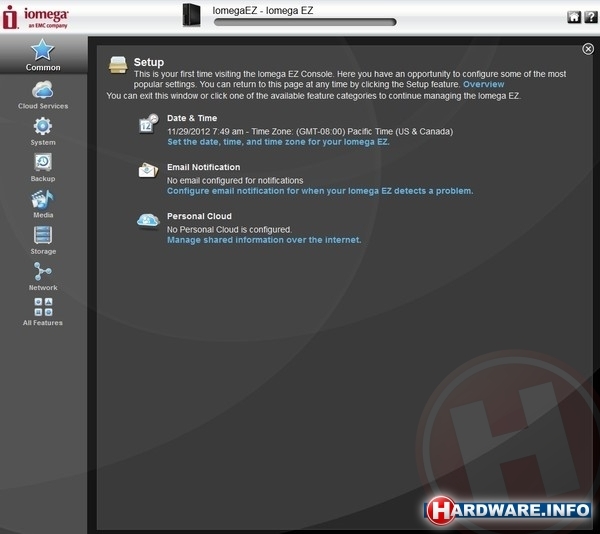Close the Setup panel with X
The width and height of the screenshot is (600, 534).
coord(588,49)
